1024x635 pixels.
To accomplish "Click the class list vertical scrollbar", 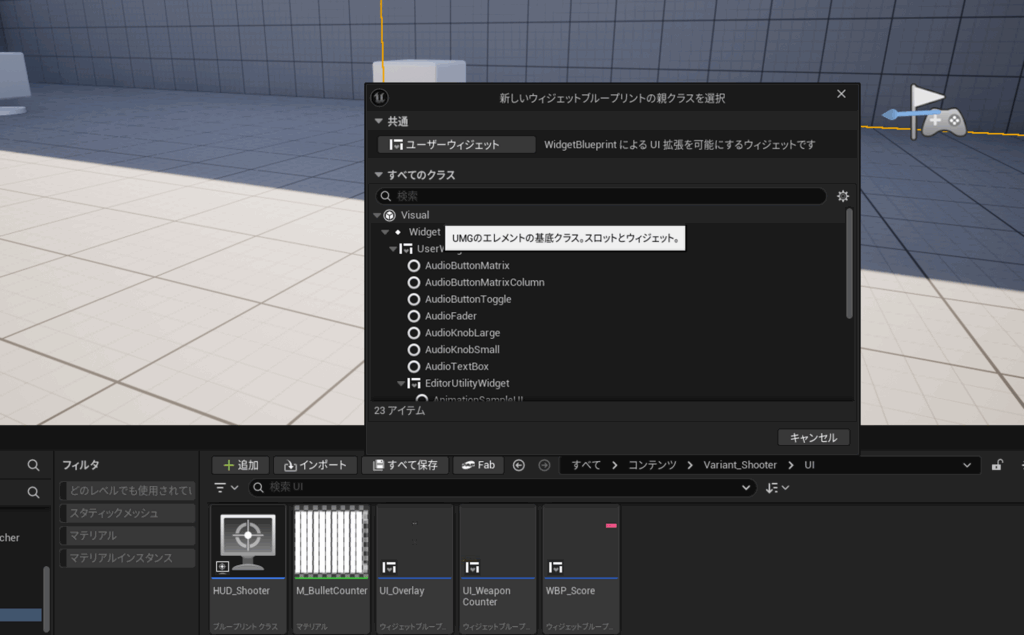I will [849, 265].
